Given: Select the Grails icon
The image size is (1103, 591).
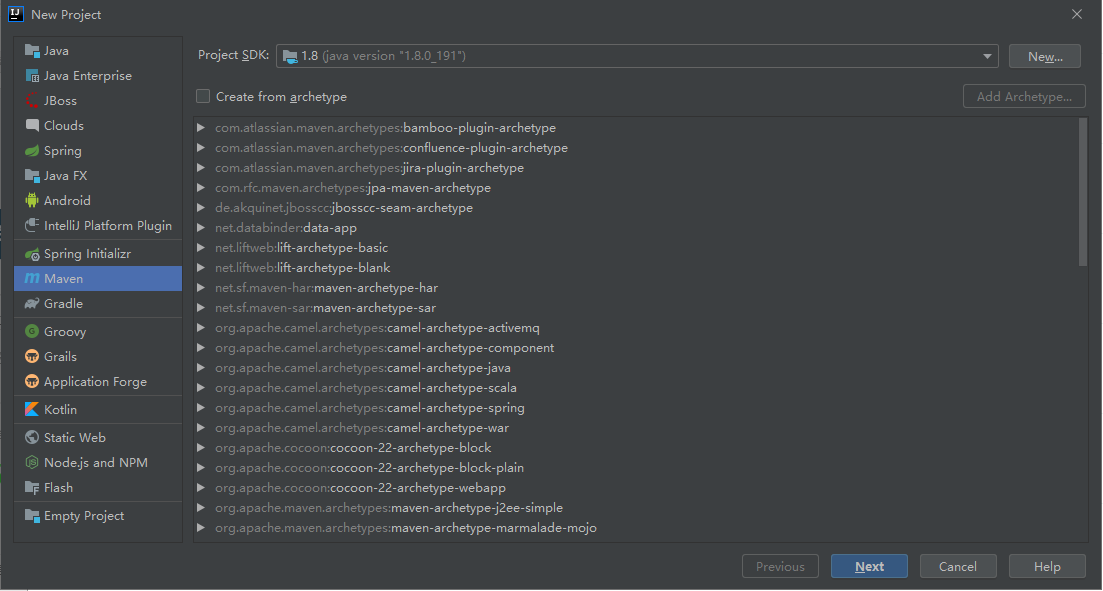Looking at the screenshot, I should click(32, 357).
